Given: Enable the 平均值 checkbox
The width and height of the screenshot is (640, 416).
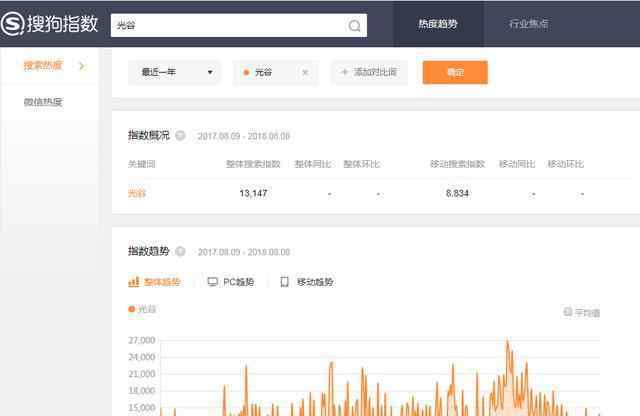Looking at the screenshot, I should coord(567,312).
